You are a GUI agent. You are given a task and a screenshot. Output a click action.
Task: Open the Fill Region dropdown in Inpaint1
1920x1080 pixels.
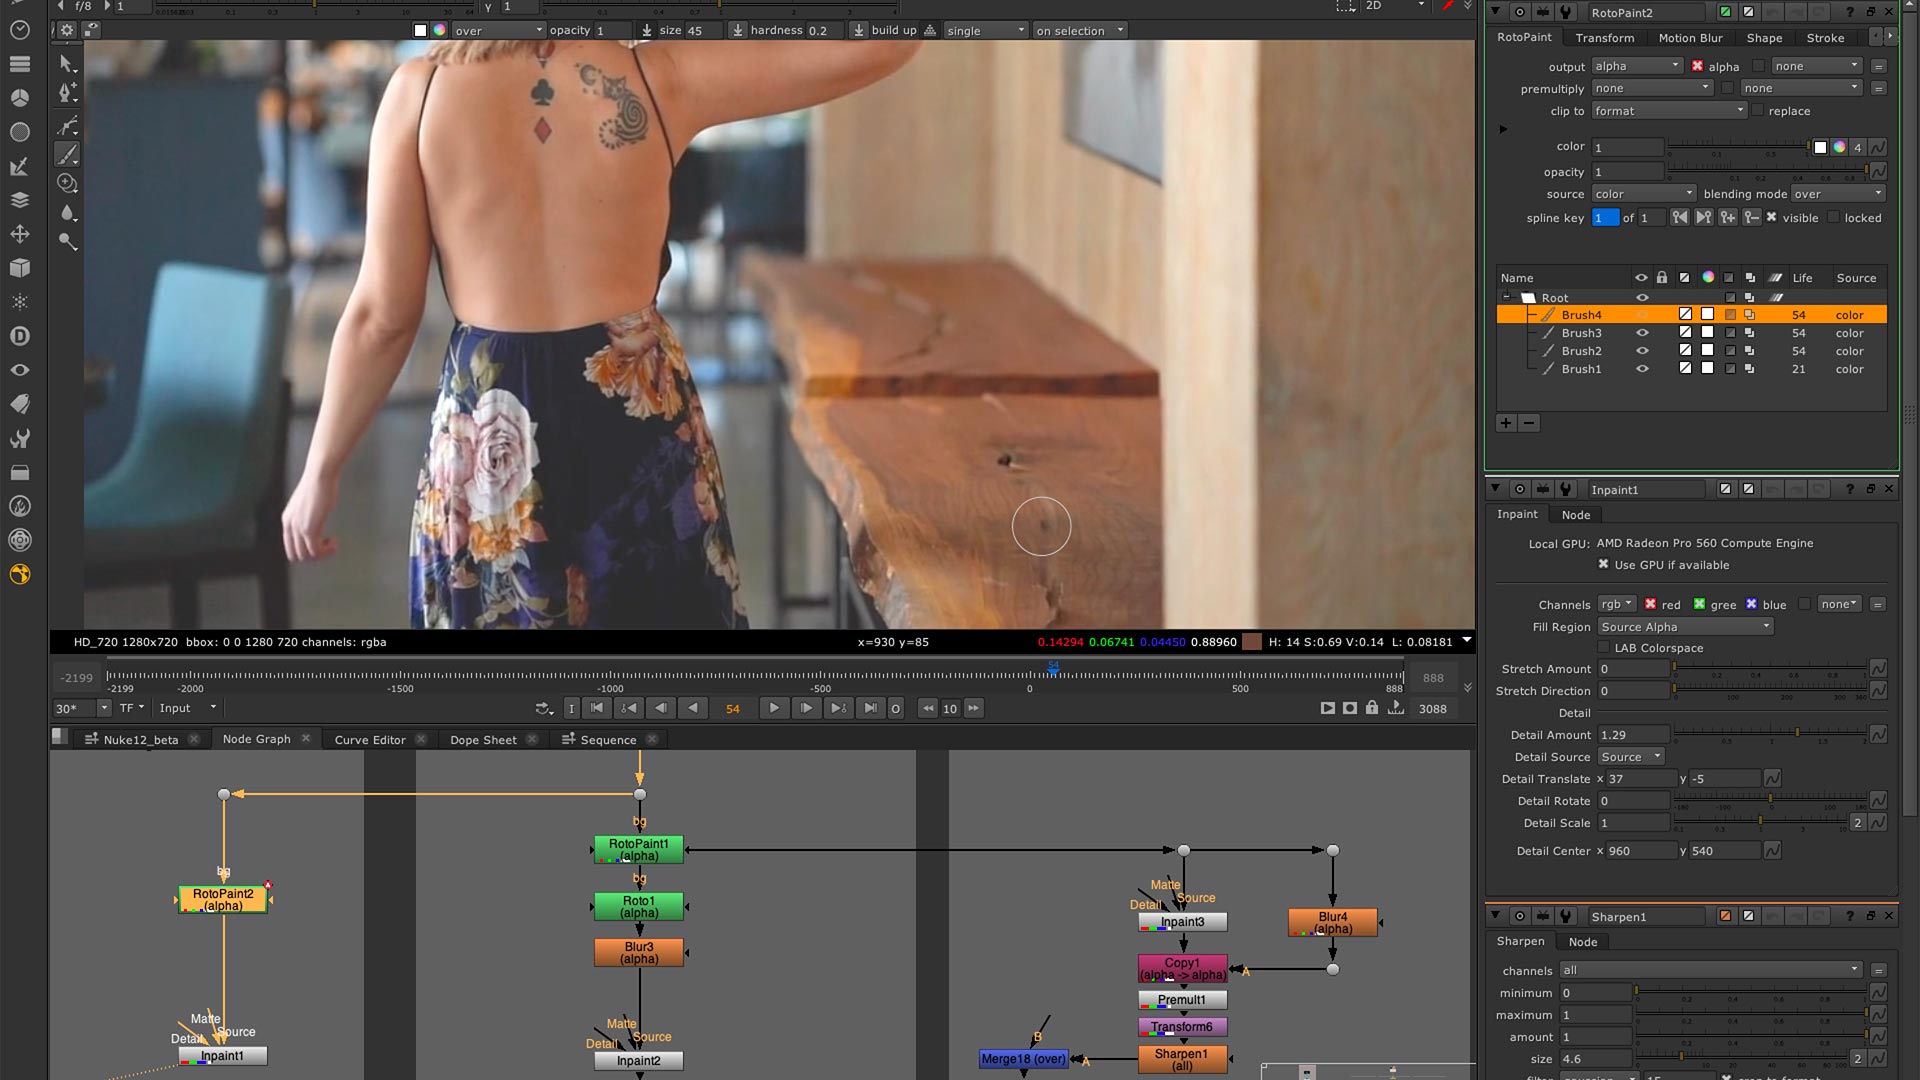(1685, 626)
